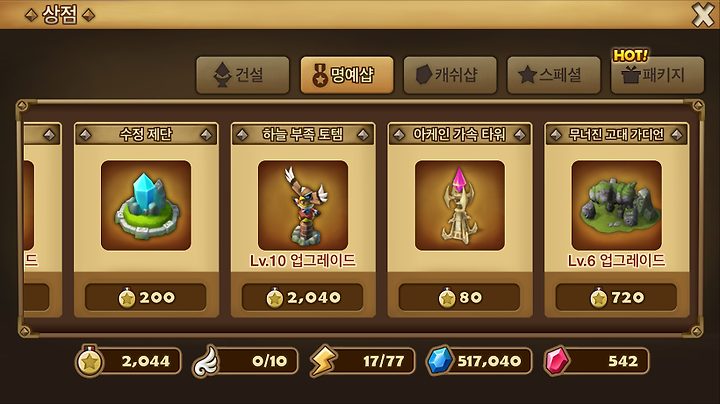The width and height of the screenshot is (720, 404).
Task: Purchase guardian upgrade for 720 glory points
Action: point(616,297)
